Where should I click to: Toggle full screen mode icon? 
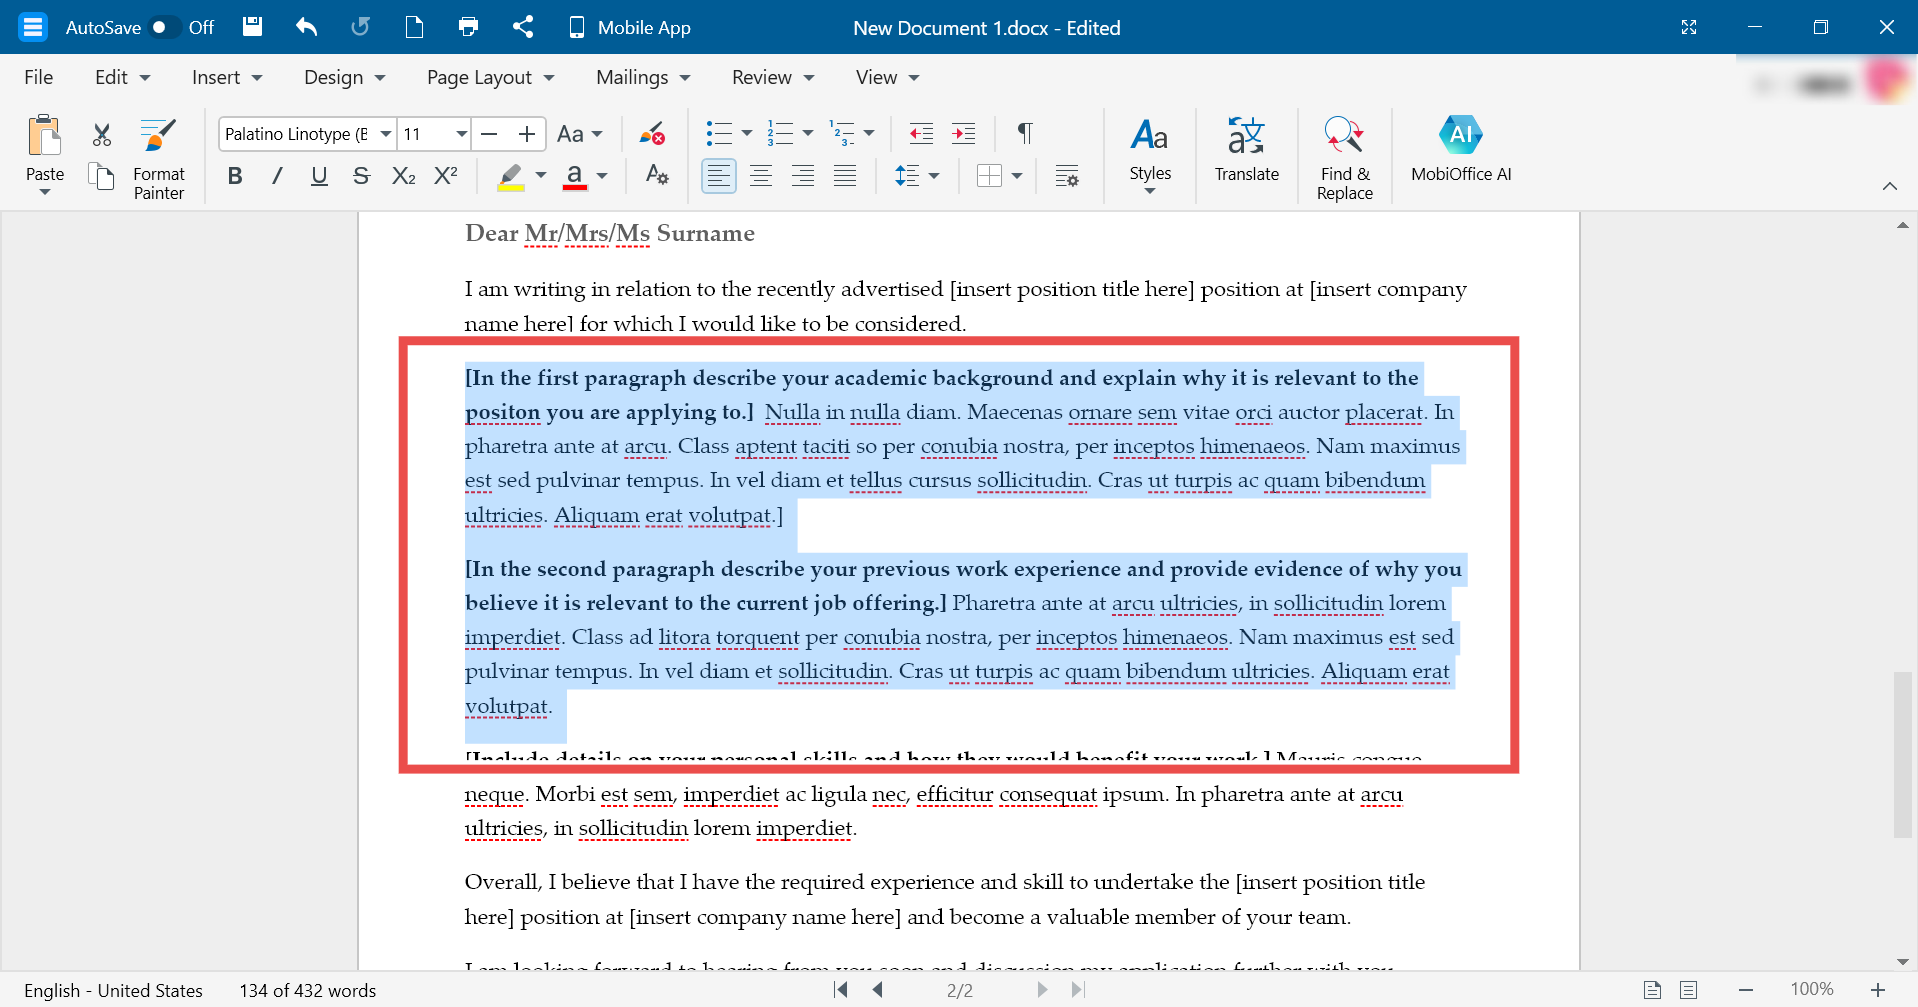coord(1689,27)
